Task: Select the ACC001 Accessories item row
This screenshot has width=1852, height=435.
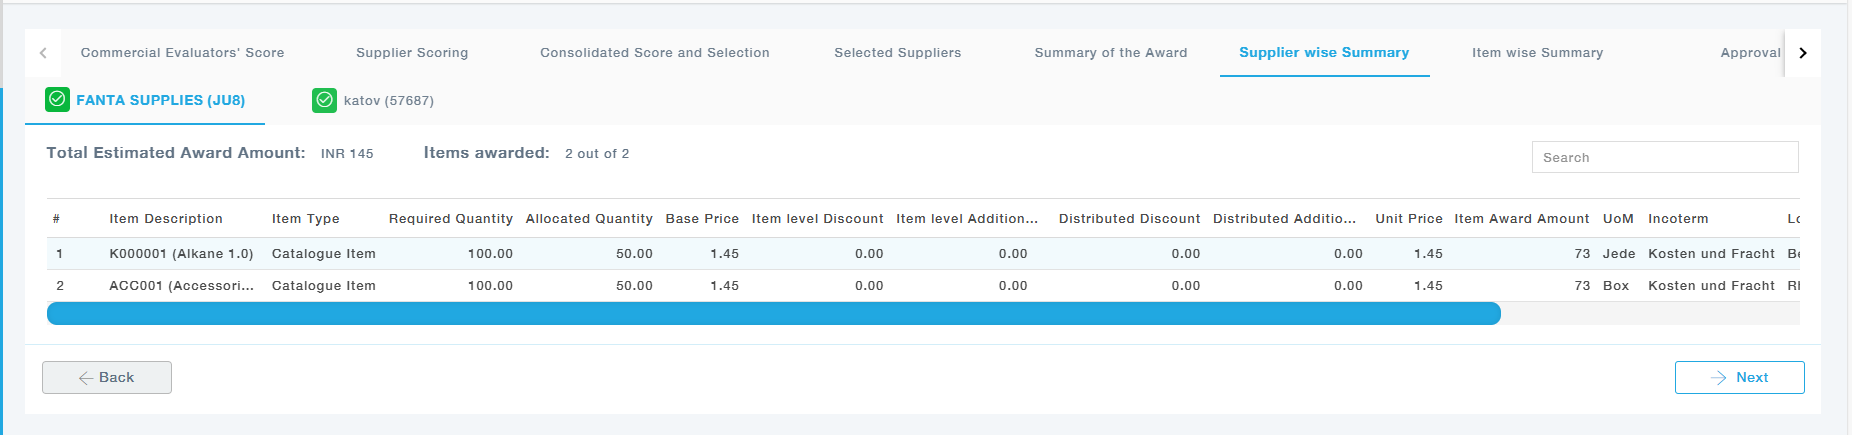Action: click(x=181, y=286)
